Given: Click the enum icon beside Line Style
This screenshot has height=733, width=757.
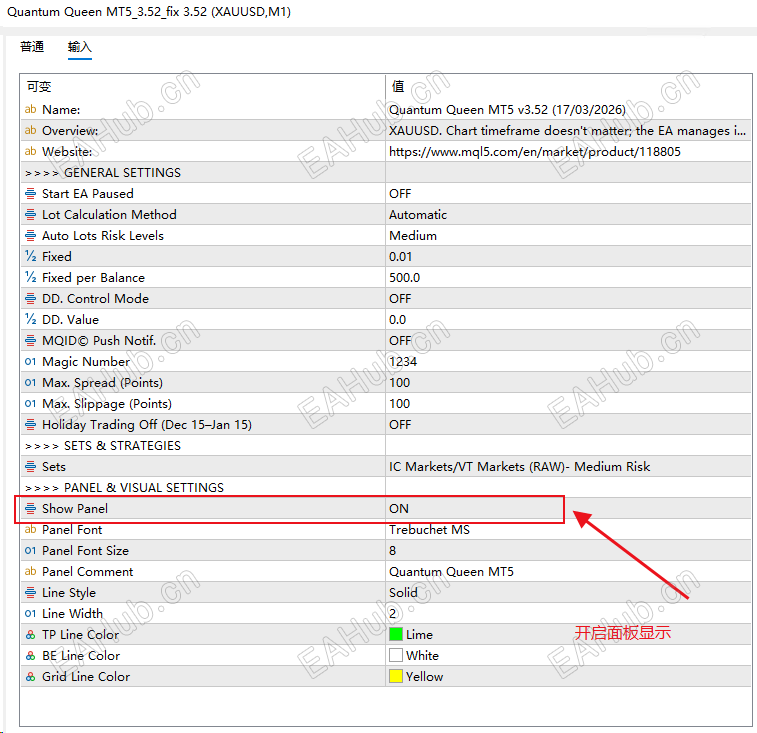Looking at the screenshot, I should 30,592.
